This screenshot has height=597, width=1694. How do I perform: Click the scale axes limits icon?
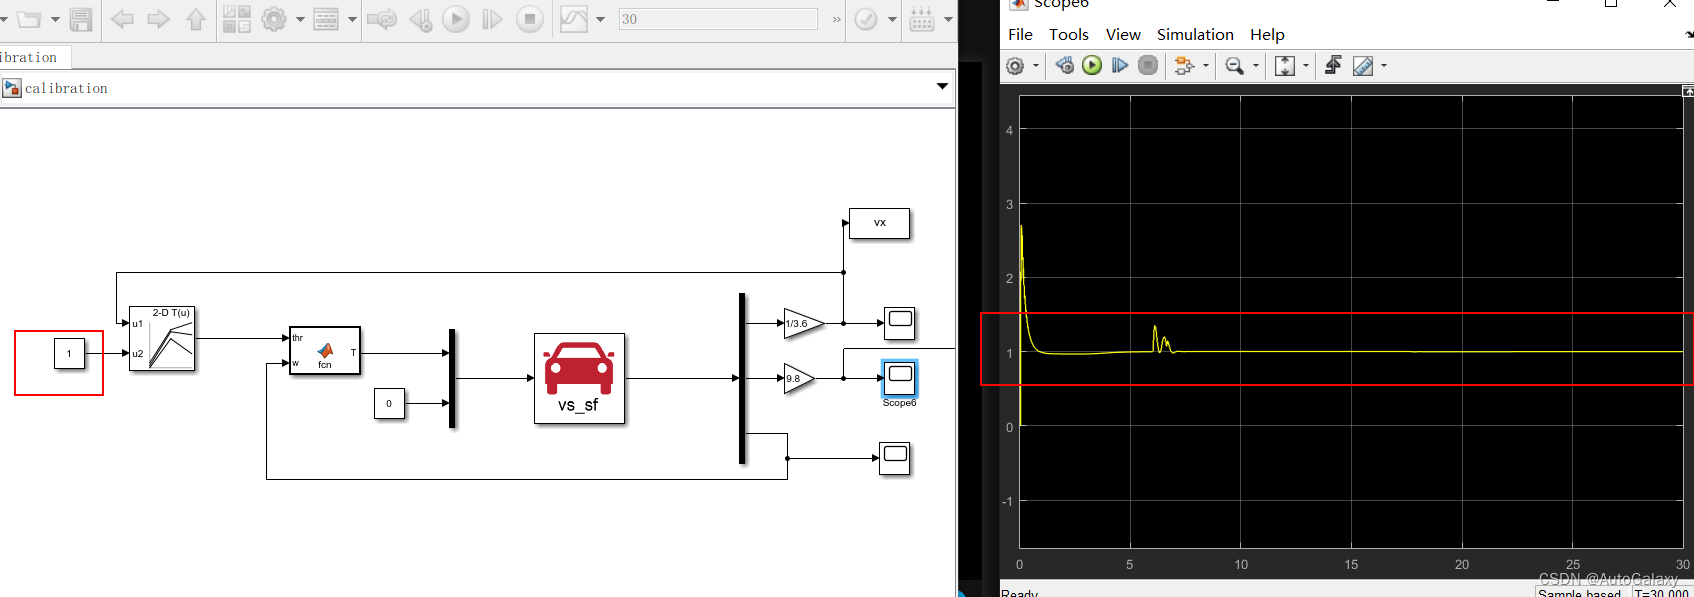point(1285,66)
